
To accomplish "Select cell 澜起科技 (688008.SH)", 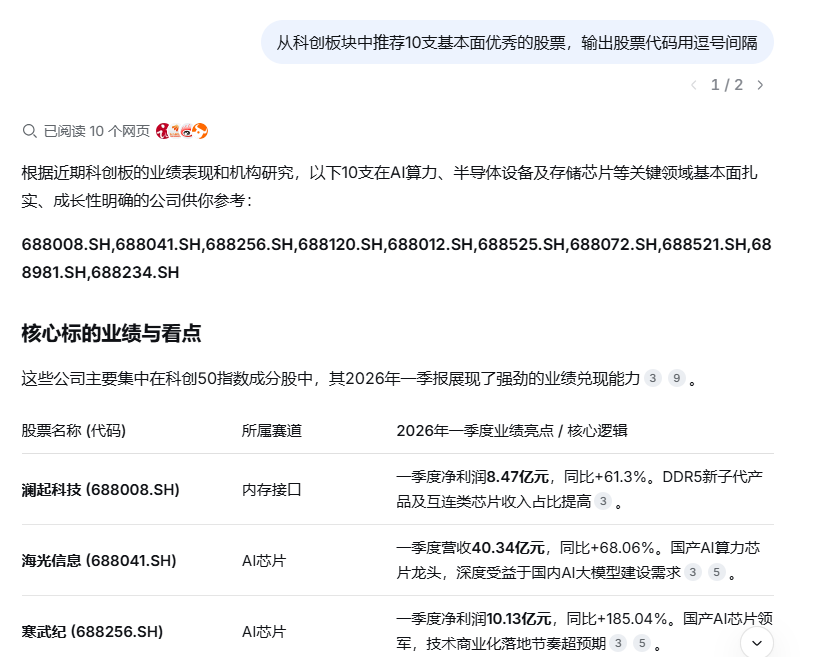I will 101,490.
